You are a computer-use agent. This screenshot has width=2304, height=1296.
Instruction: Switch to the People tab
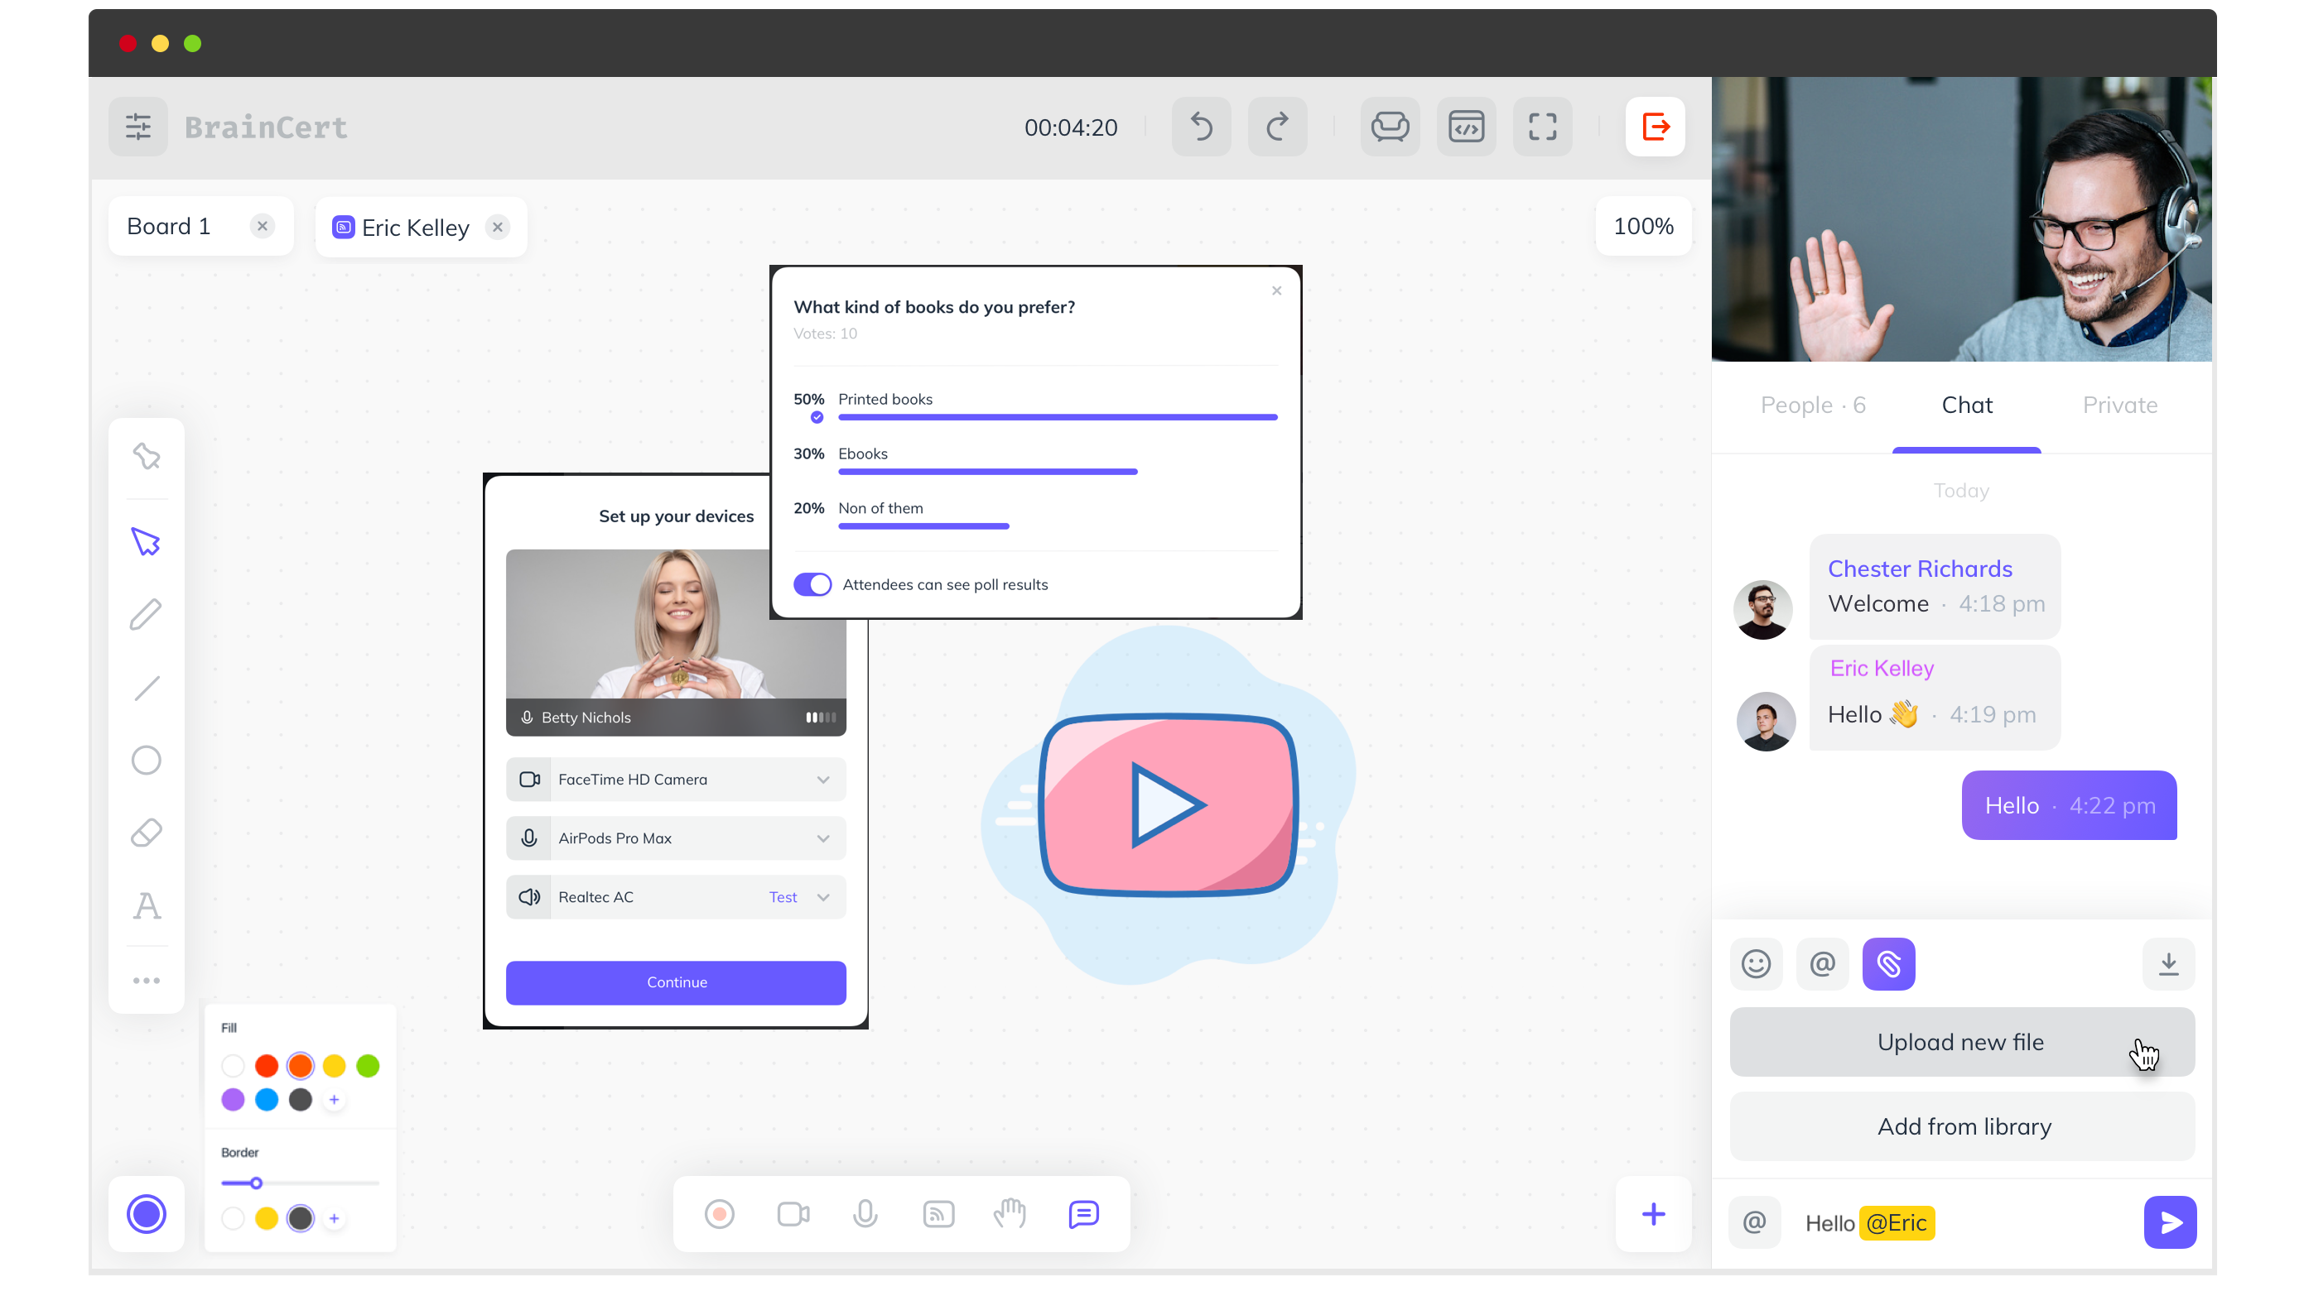point(1812,405)
